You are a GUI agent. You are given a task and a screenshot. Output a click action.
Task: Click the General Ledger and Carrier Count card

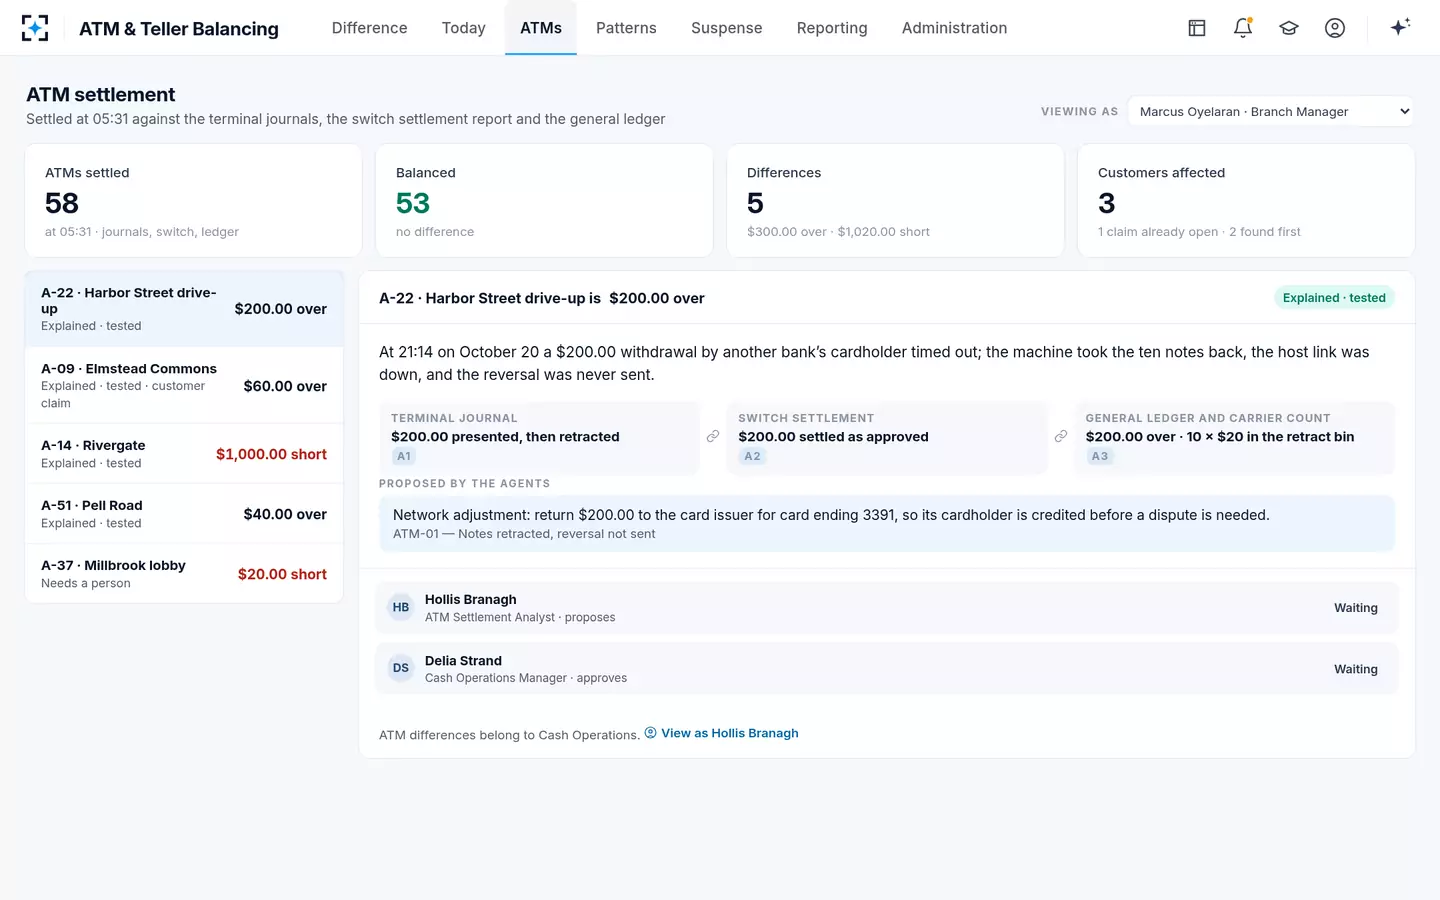[x=1234, y=438]
